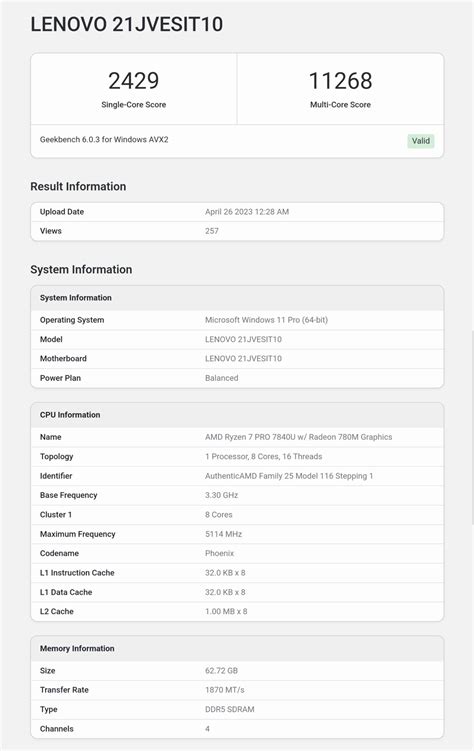Click the L1 Instruction Cache label
This screenshot has height=751, width=474.
pos(77,573)
